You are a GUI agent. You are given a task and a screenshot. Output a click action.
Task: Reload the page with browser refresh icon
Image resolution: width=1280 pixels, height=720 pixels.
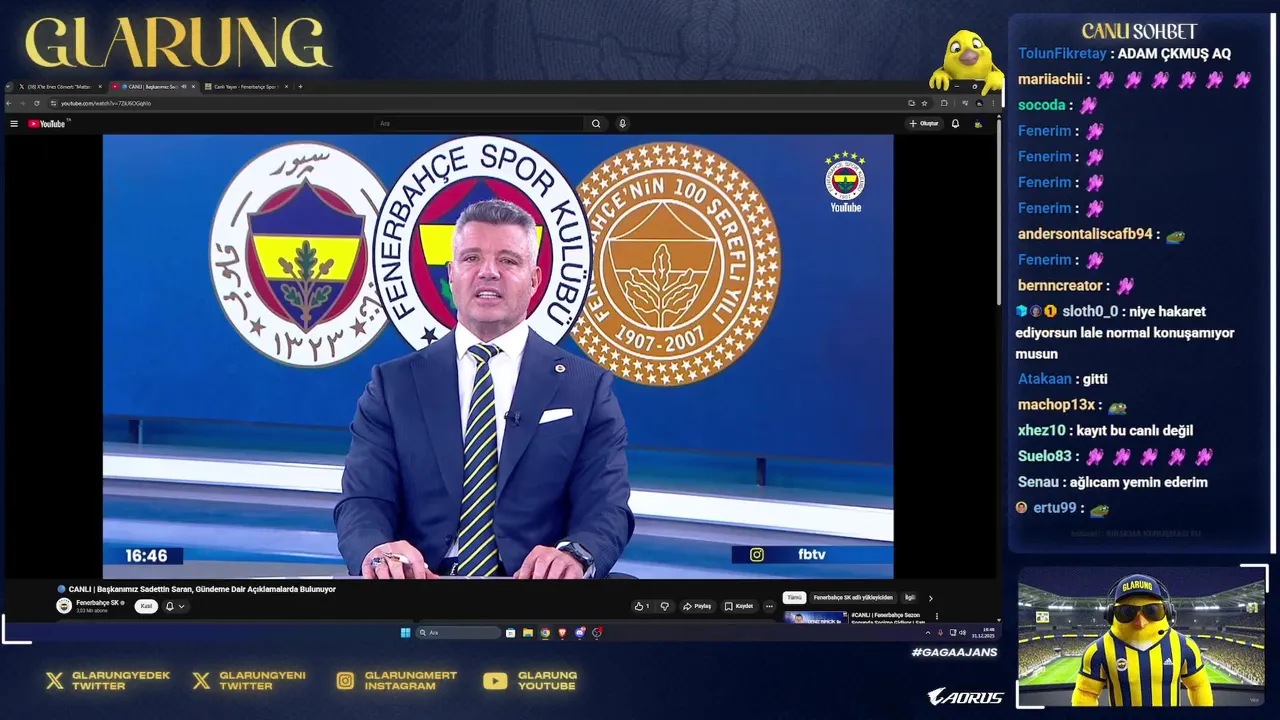[x=37, y=103]
